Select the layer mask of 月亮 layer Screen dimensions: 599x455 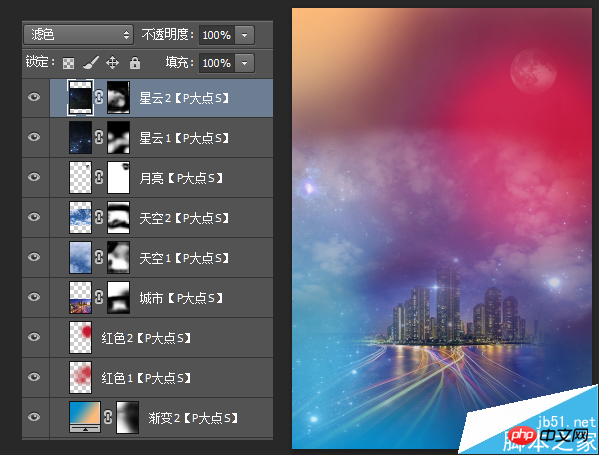point(118,177)
